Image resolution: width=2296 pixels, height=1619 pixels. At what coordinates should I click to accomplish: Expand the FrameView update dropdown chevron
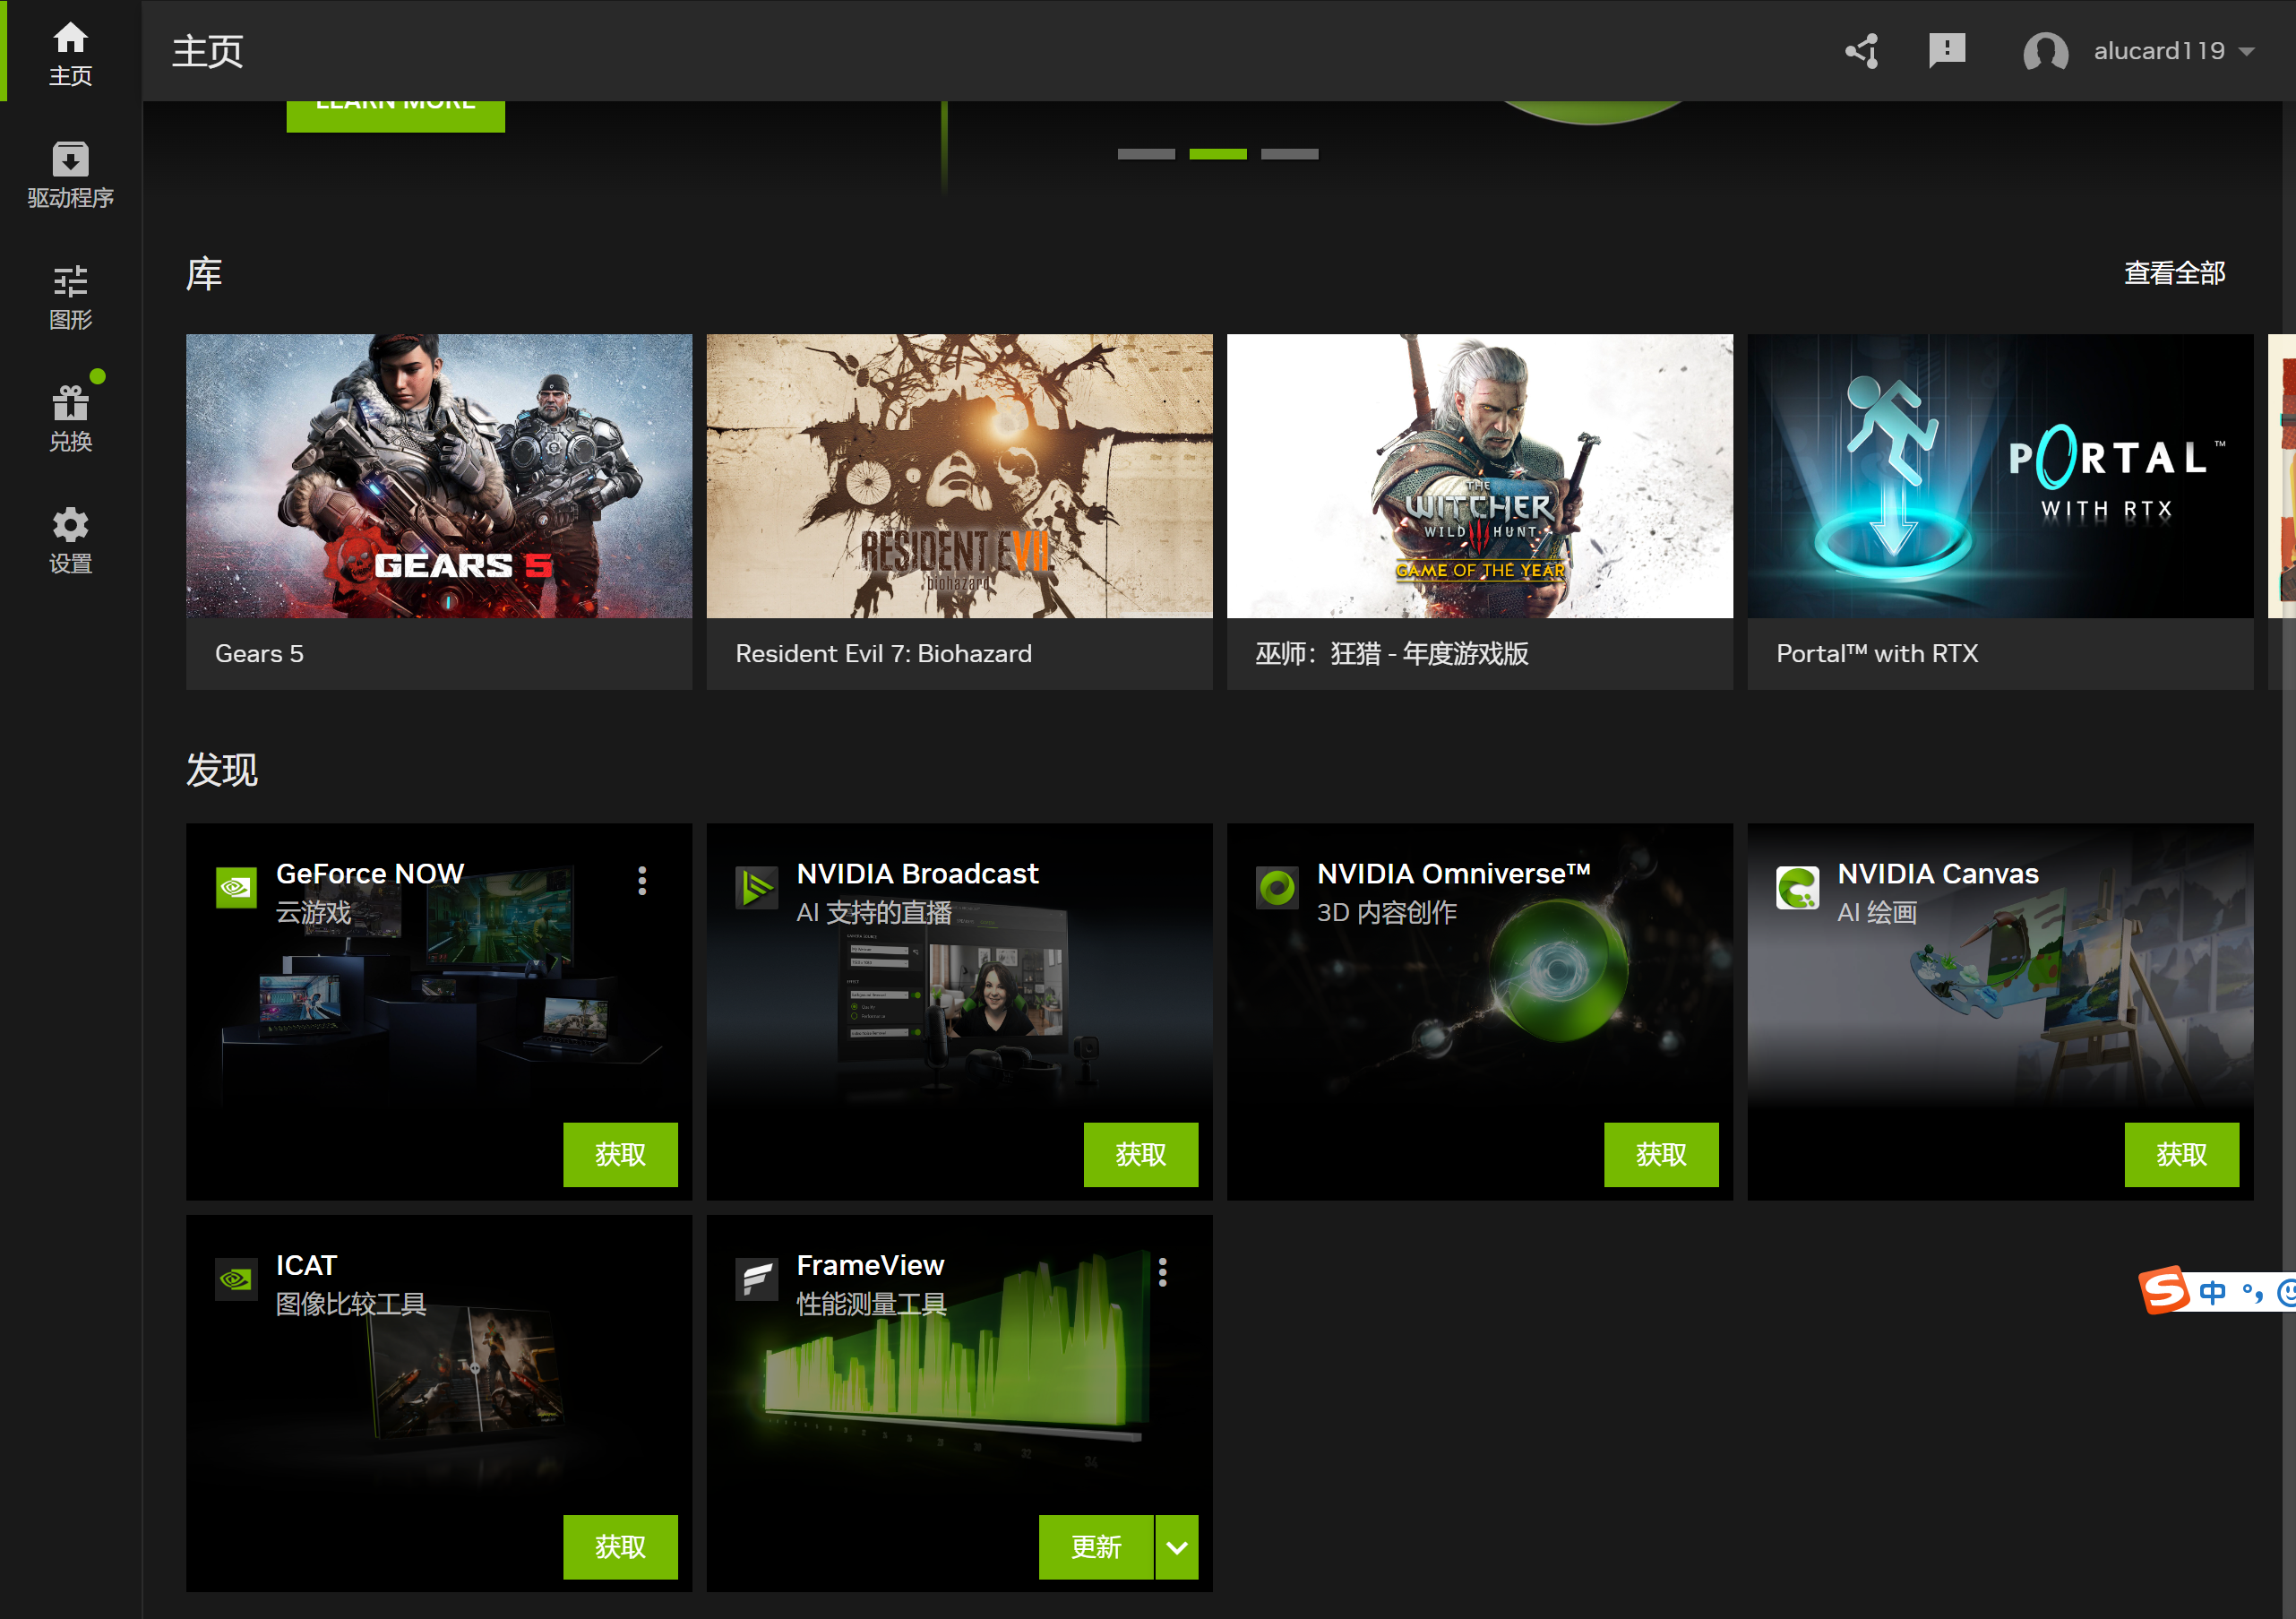tap(1177, 1547)
